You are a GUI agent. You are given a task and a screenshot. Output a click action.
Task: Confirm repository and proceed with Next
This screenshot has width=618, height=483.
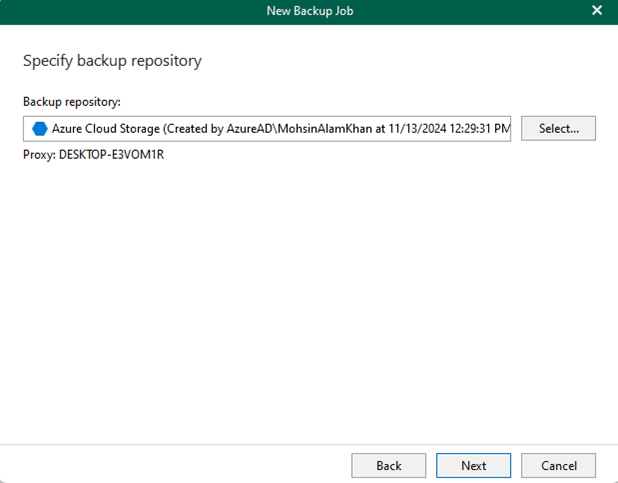point(473,466)
